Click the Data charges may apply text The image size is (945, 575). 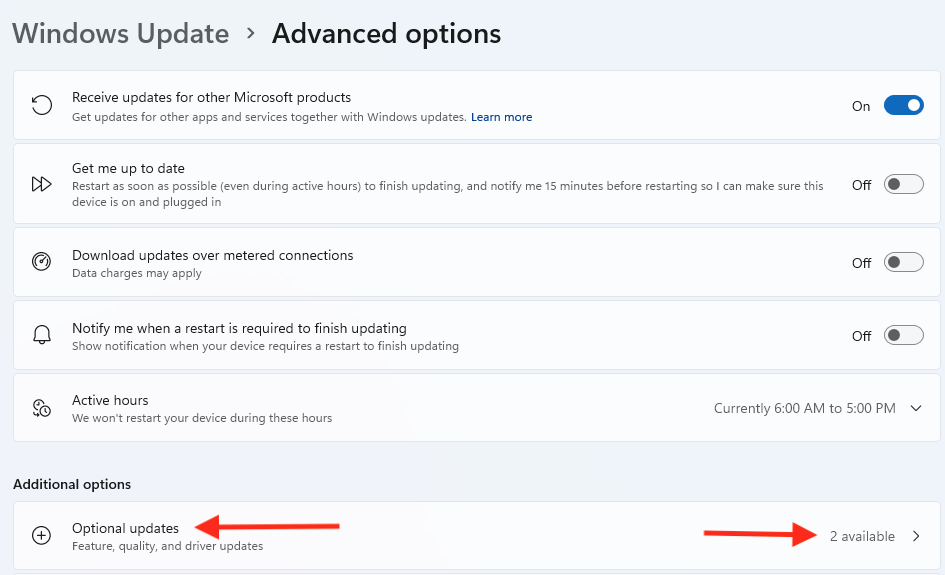click(x=137, y=273)
